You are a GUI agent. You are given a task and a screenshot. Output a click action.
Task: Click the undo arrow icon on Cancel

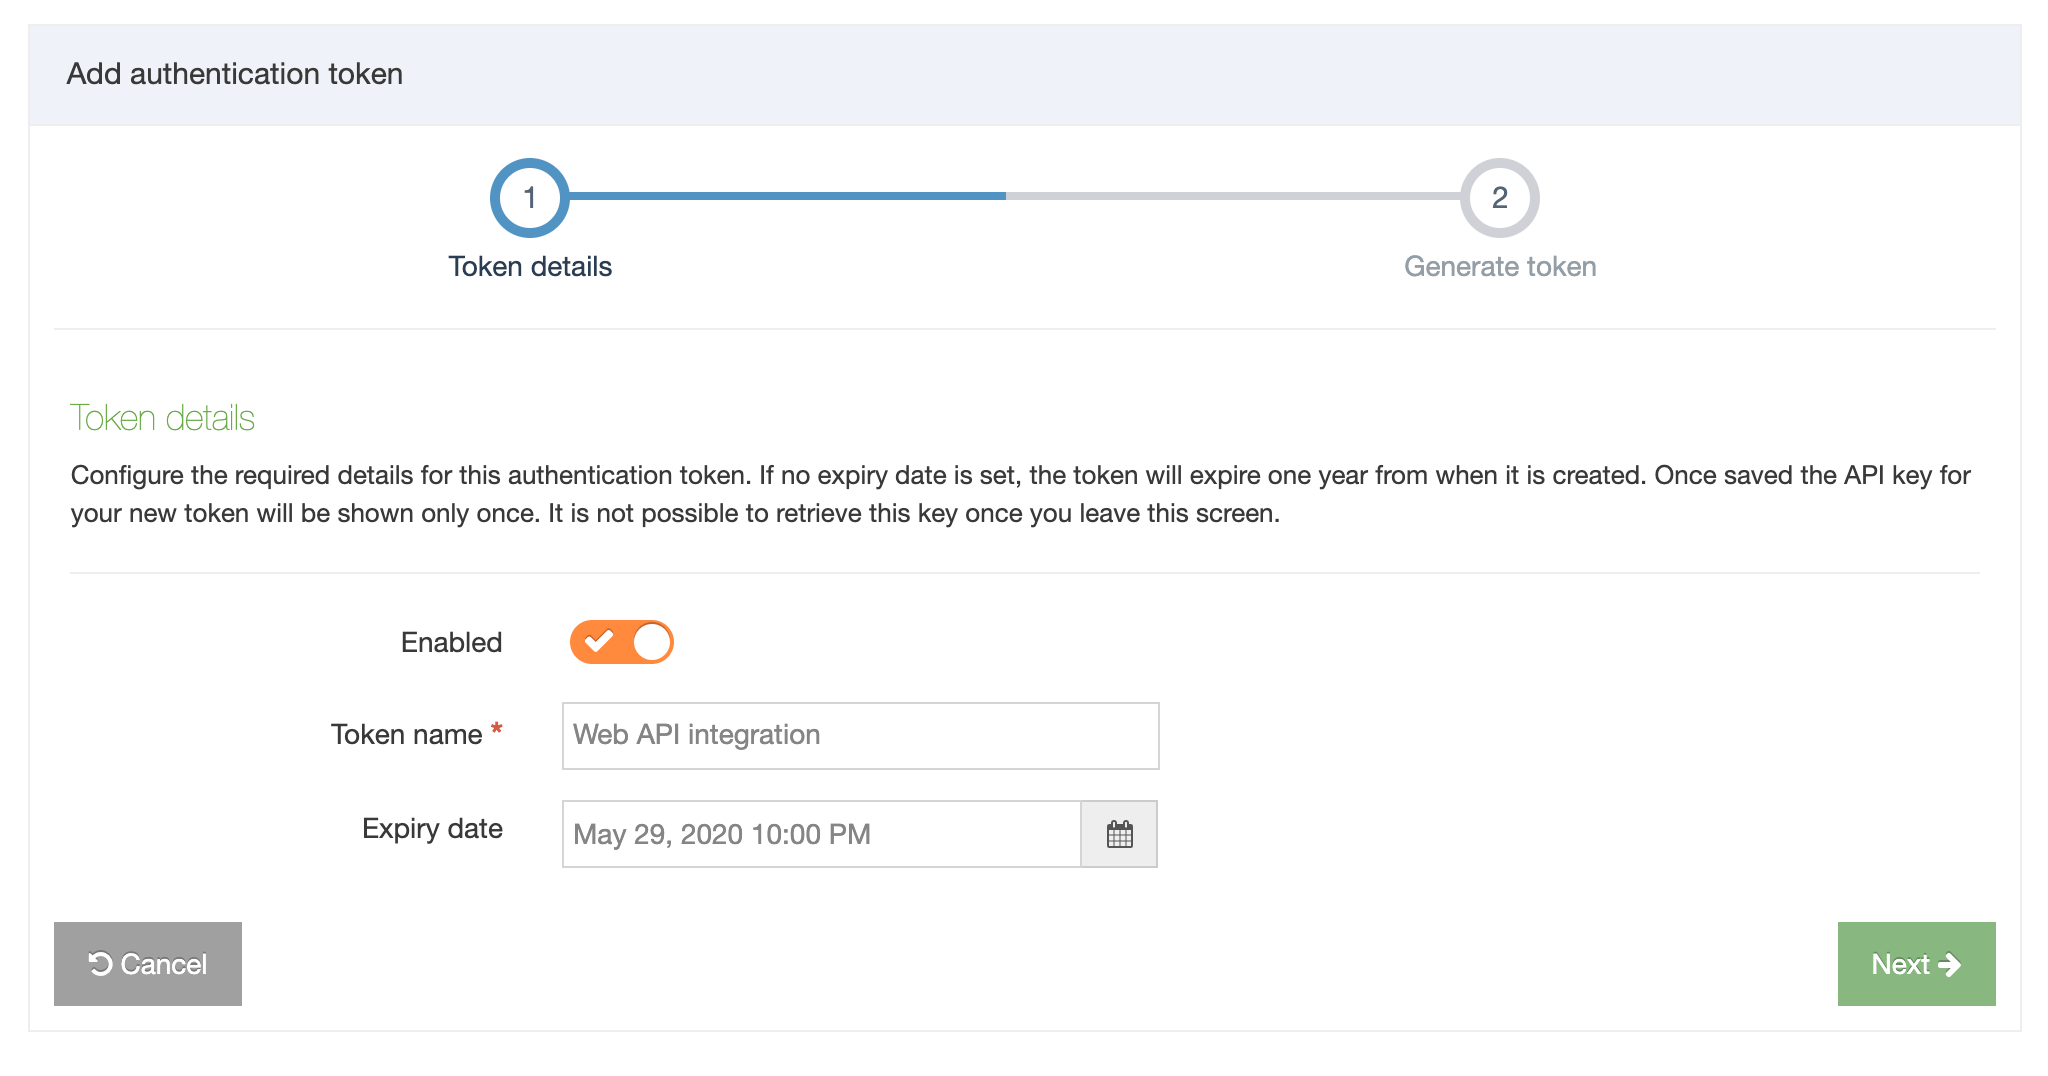pos(100,964)
